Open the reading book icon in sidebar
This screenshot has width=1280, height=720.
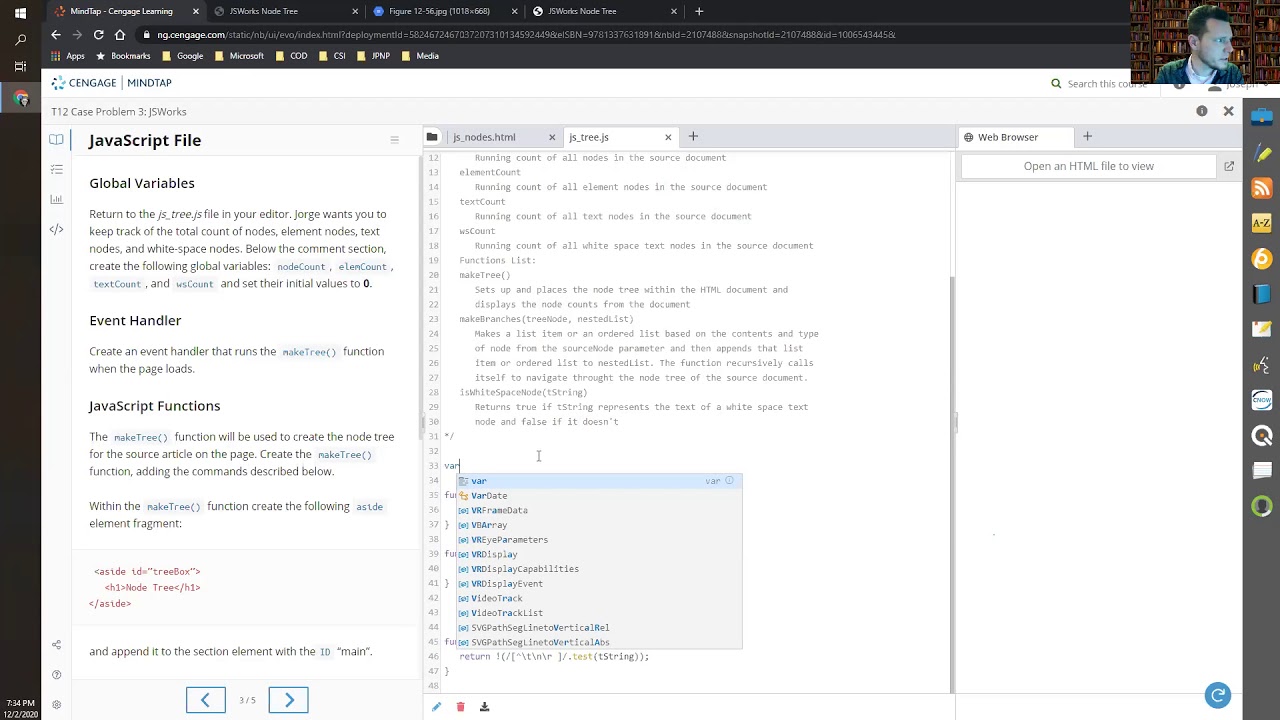[56, 140]
